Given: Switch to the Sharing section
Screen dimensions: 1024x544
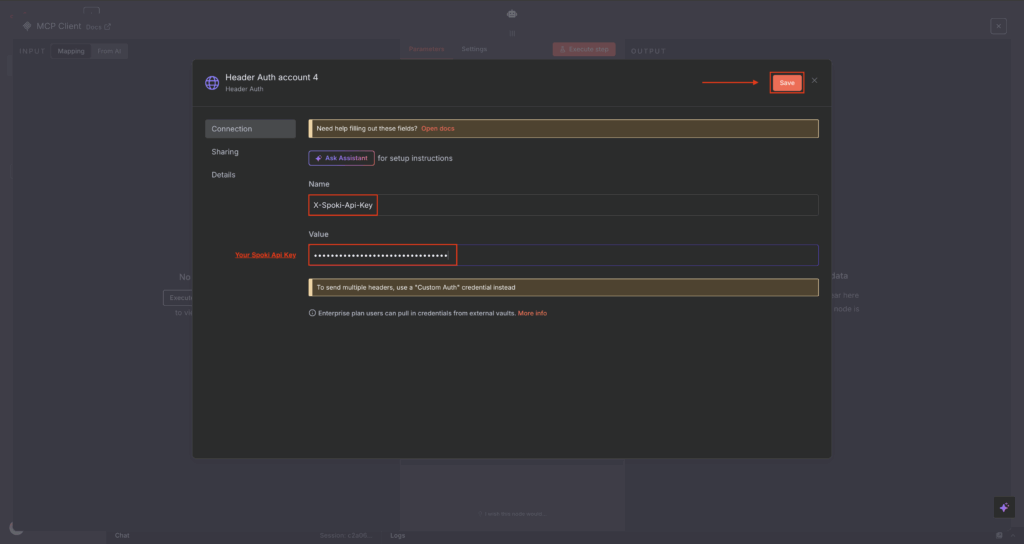Looking at the screenshot, I should [225, 152].
